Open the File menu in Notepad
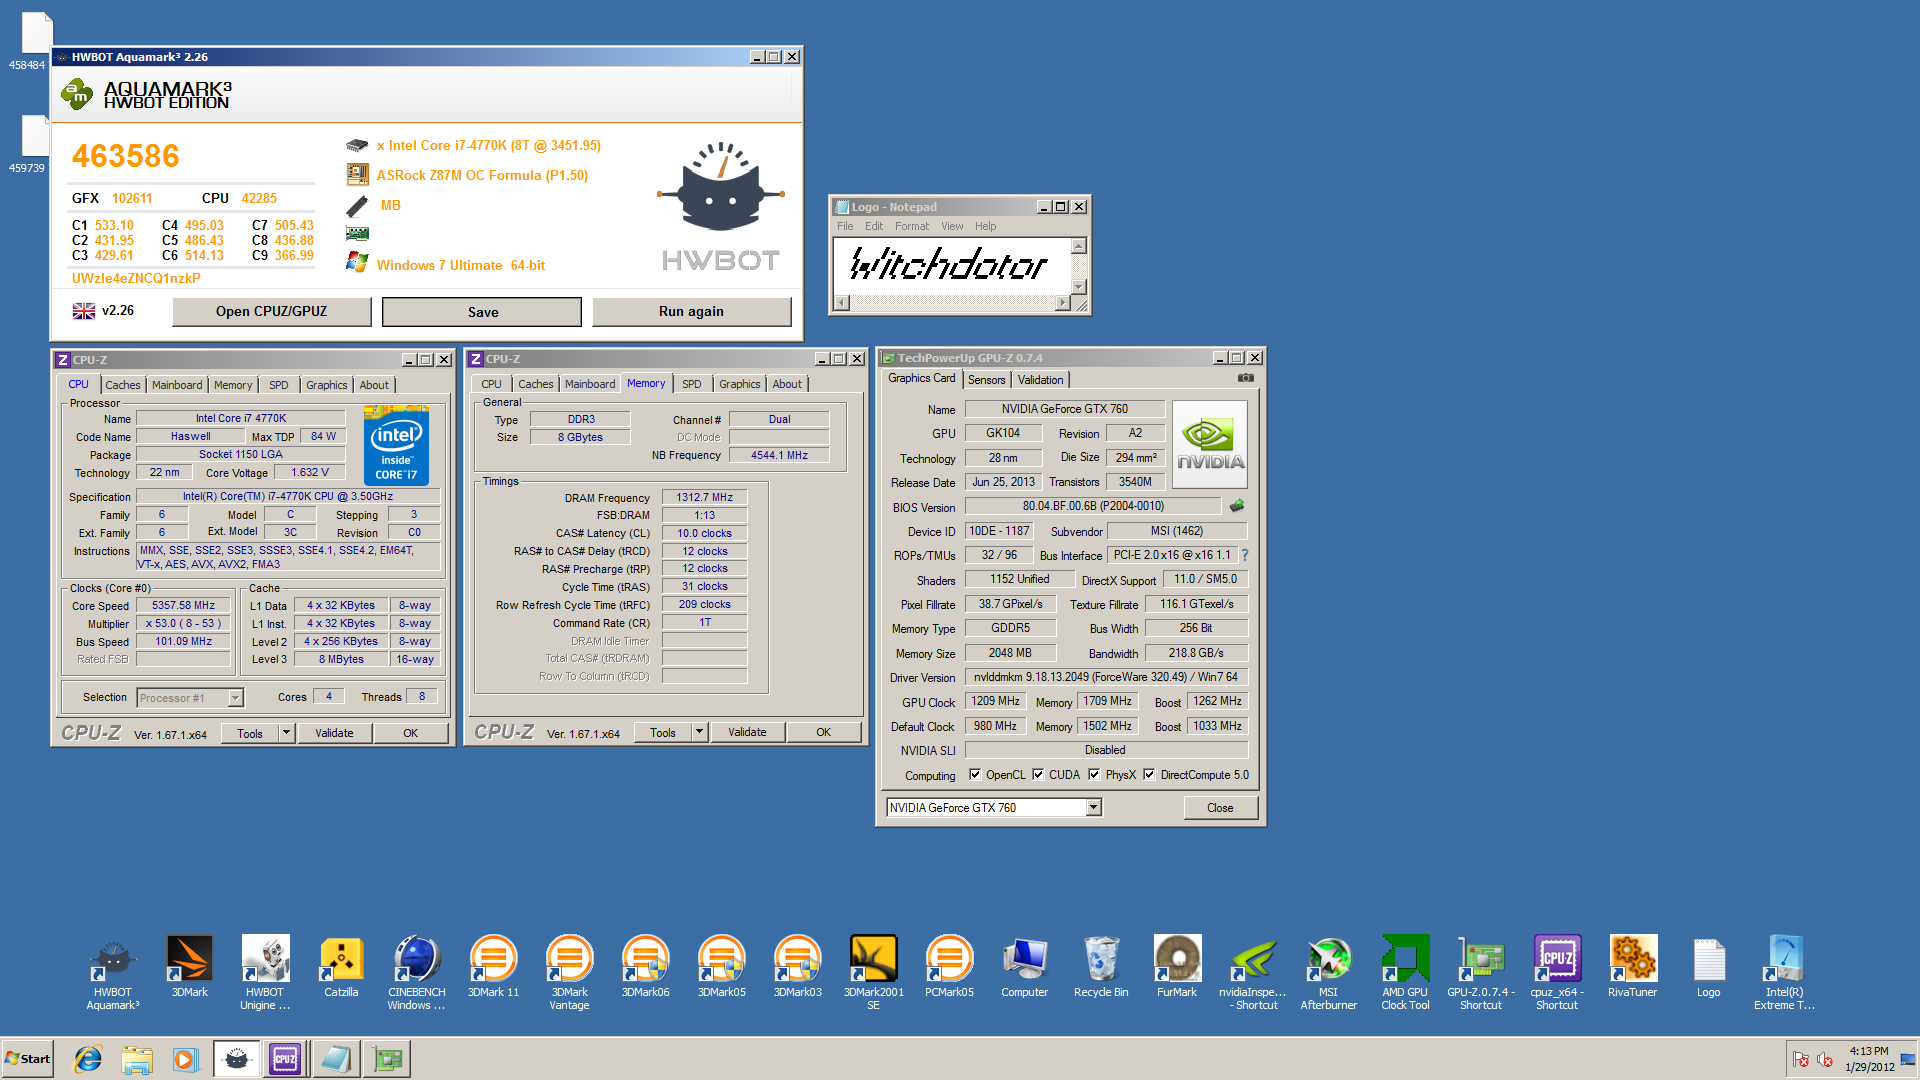This screenshot has width=1920, height=1080. click(845, 226)
